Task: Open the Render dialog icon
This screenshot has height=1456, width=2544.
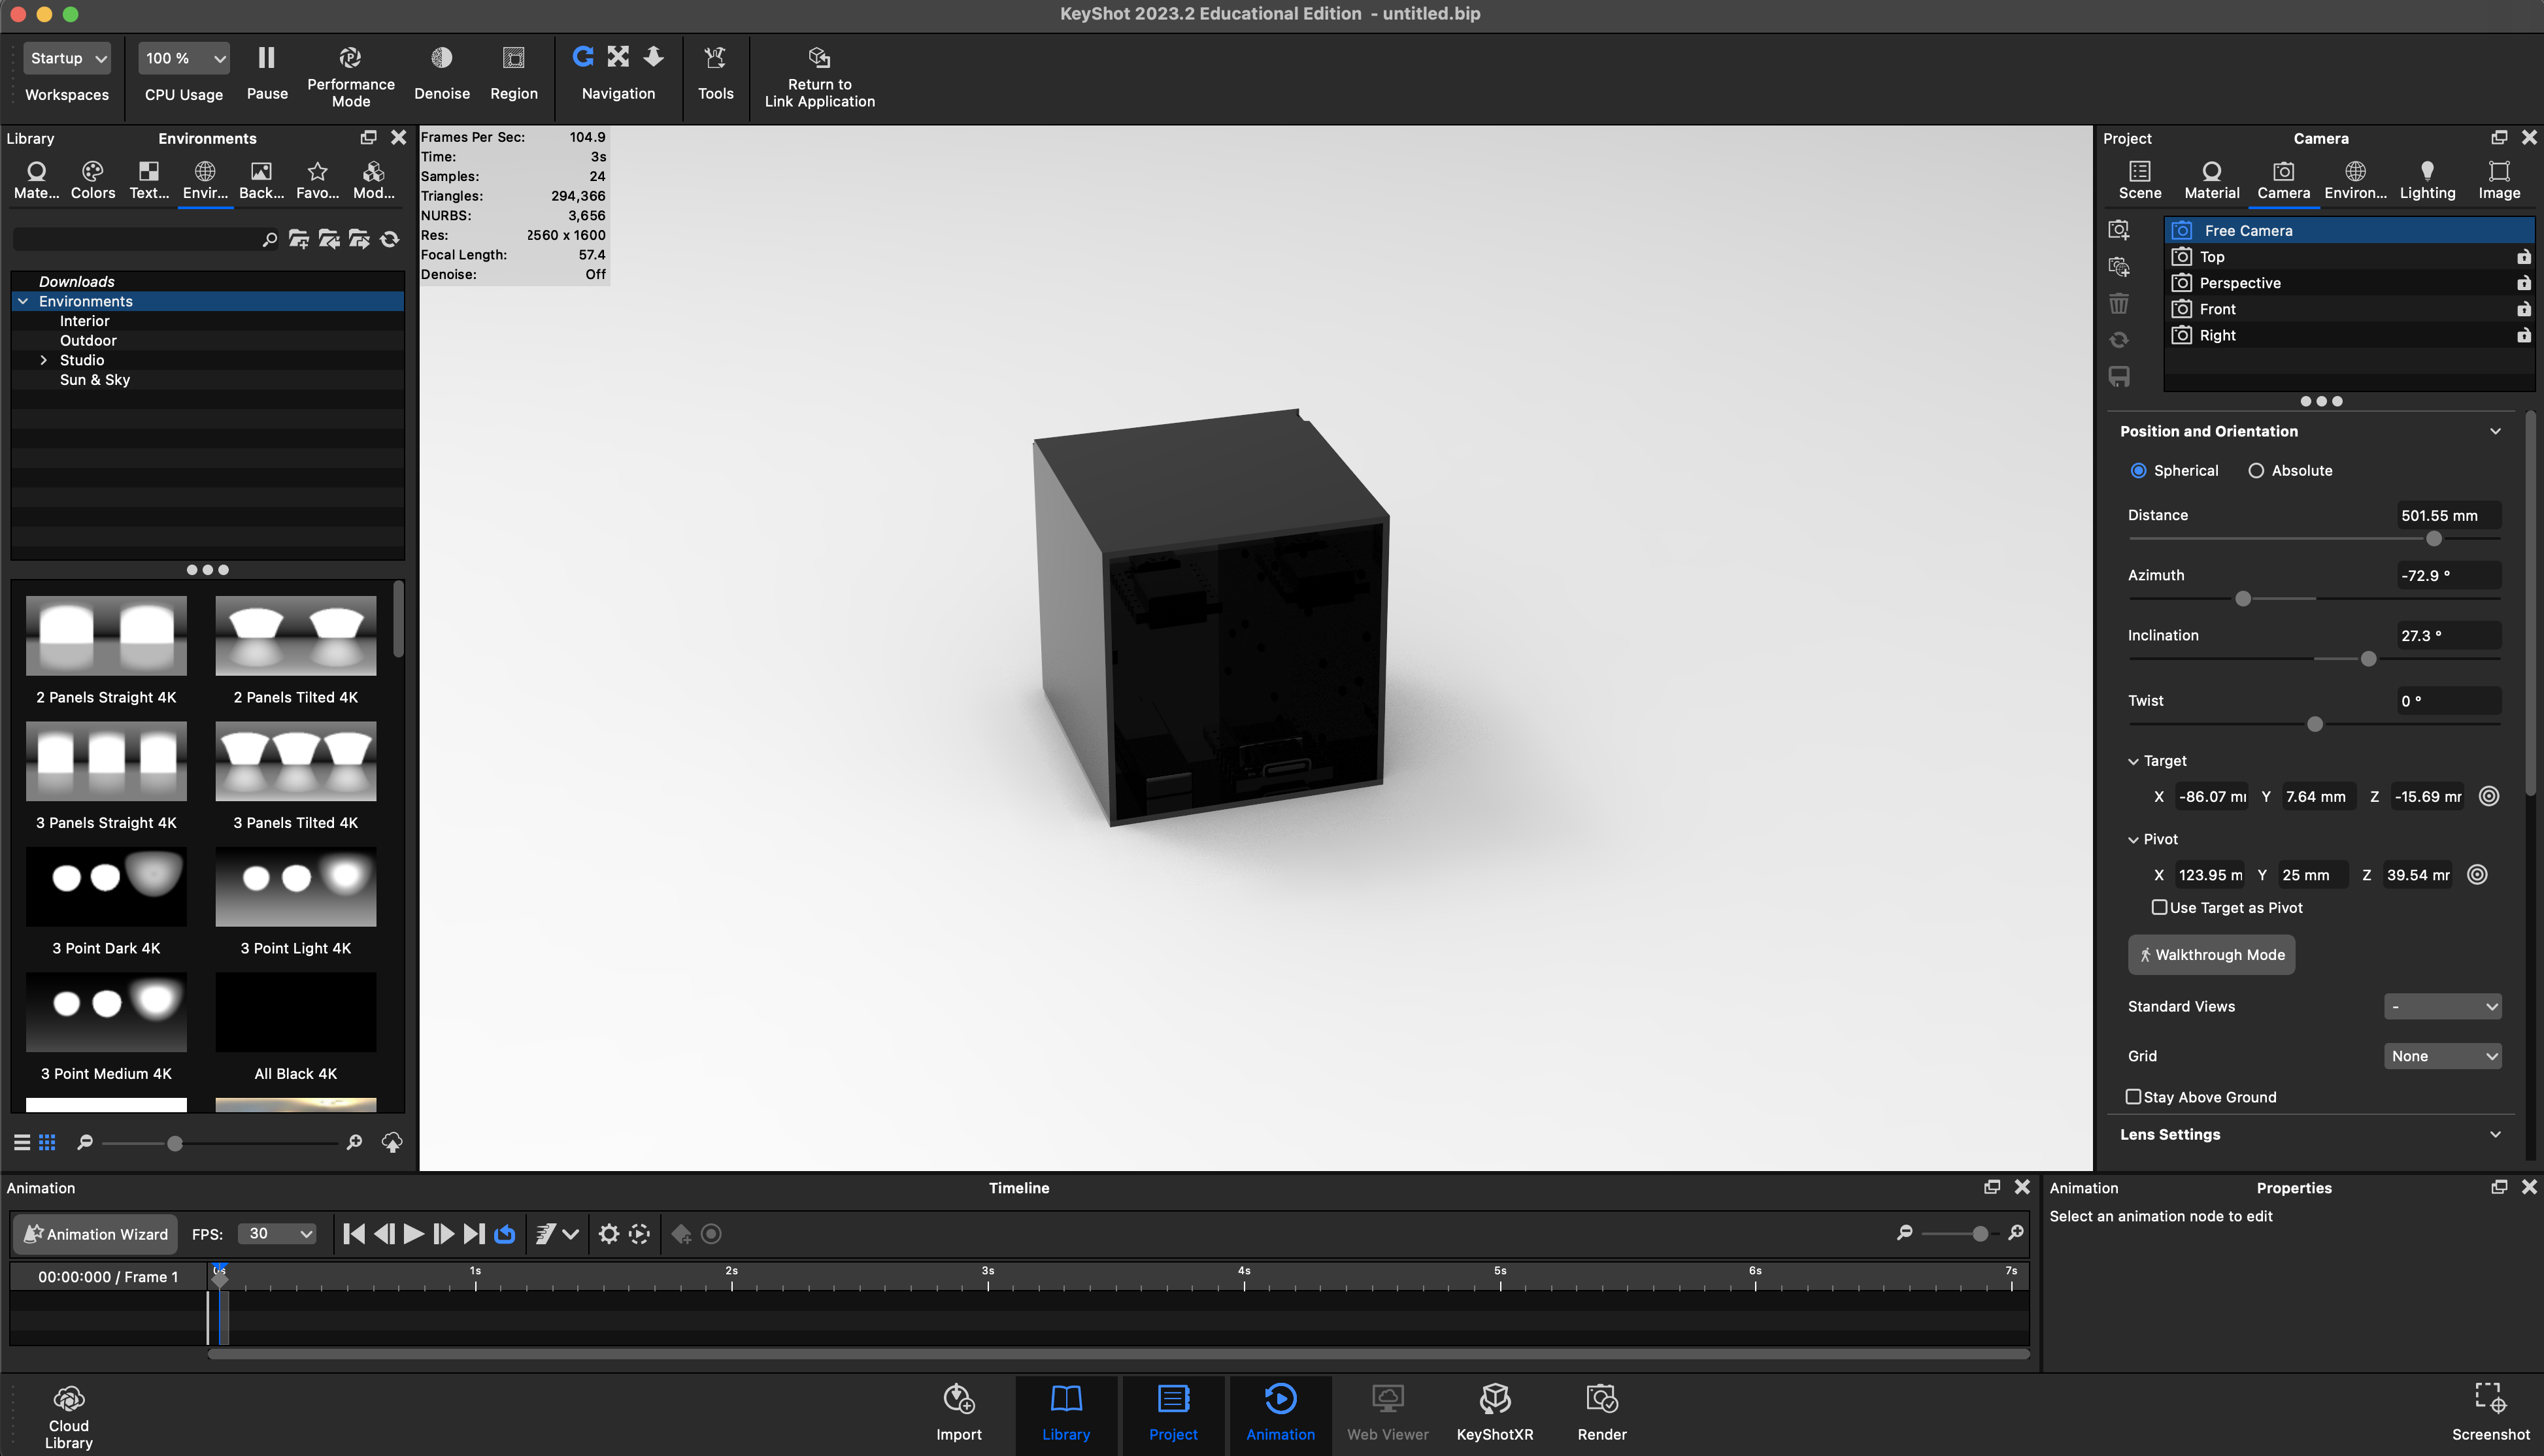Action: point(1601,1399)
